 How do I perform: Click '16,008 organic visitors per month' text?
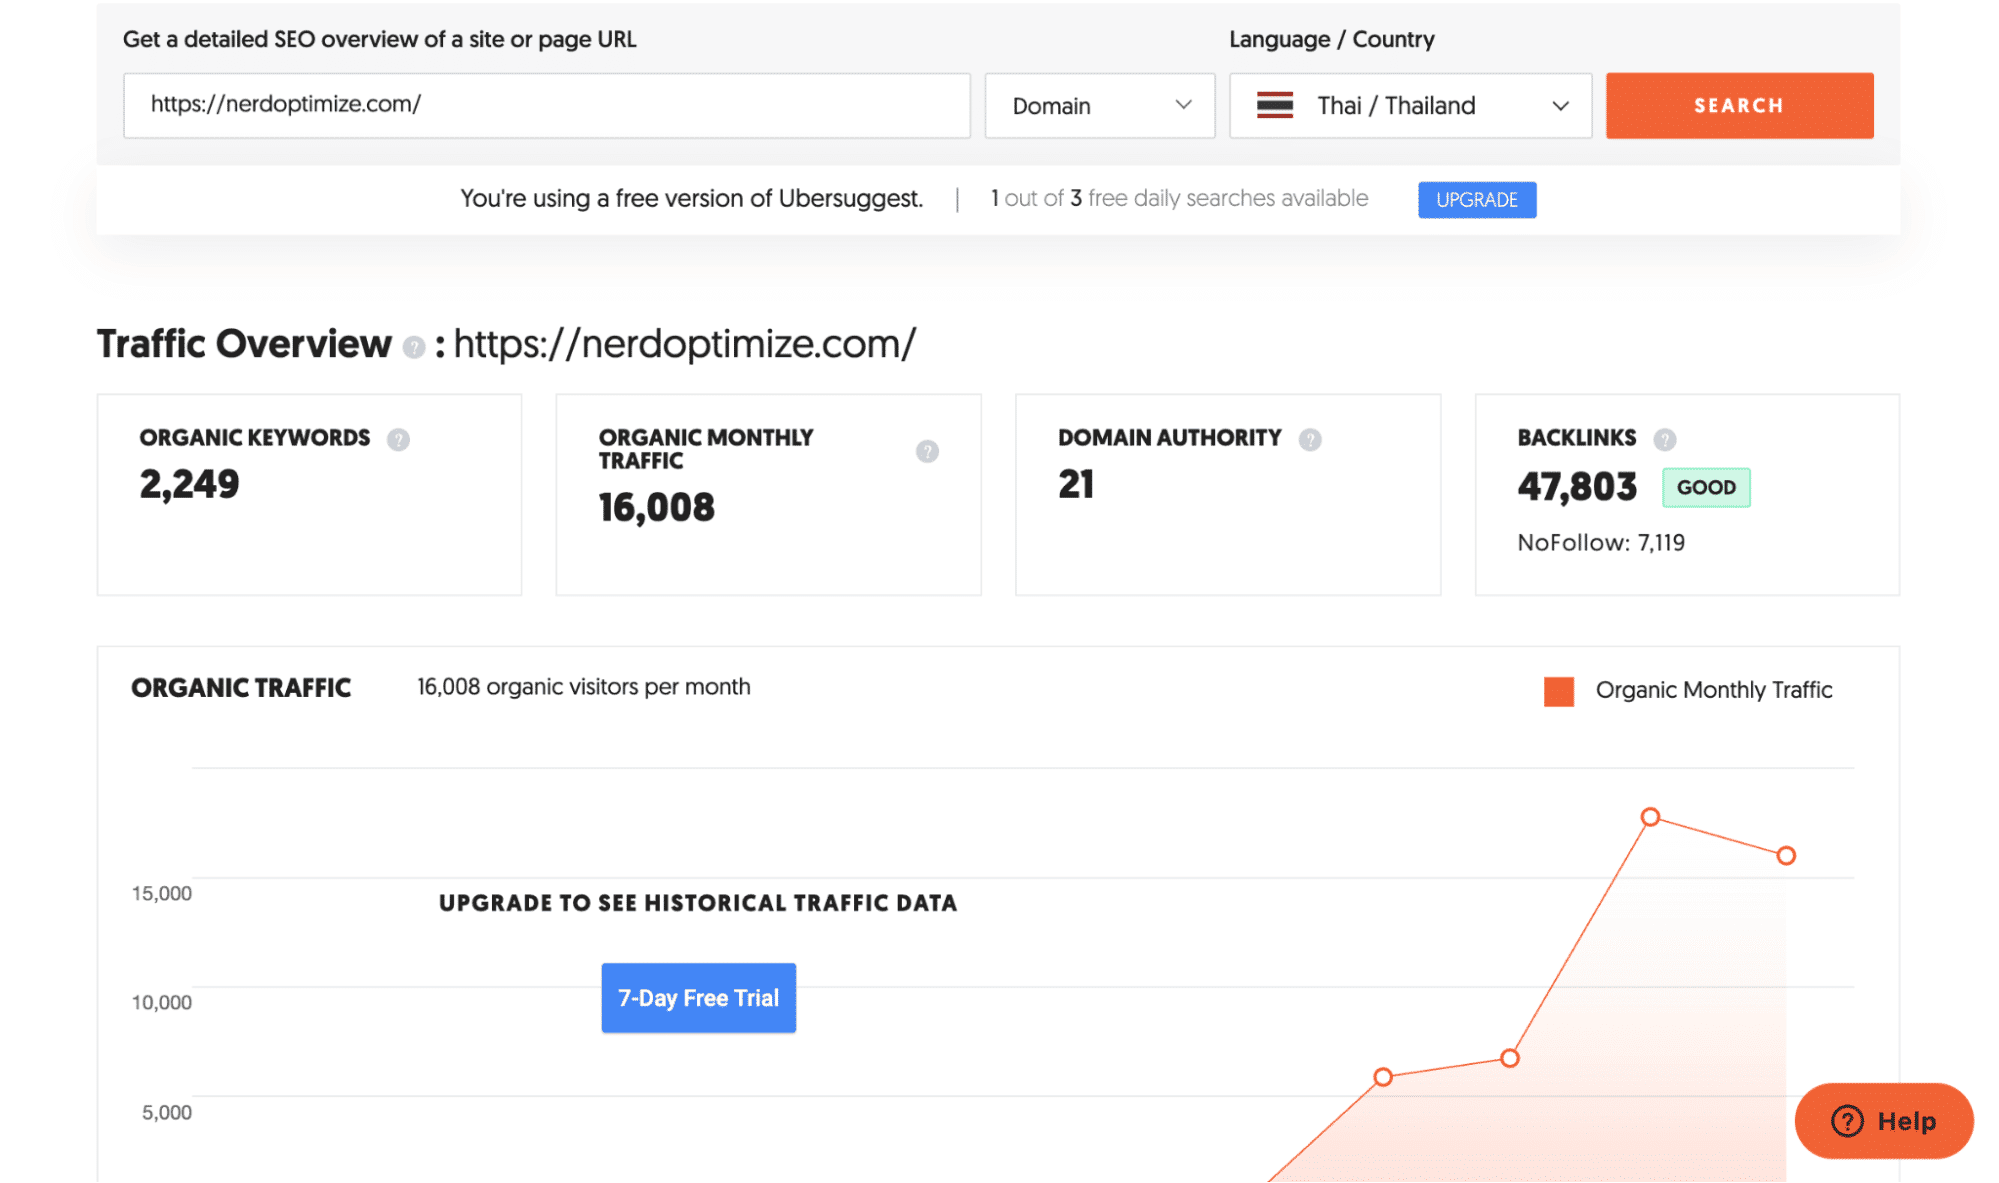click(x=583, y=687)
